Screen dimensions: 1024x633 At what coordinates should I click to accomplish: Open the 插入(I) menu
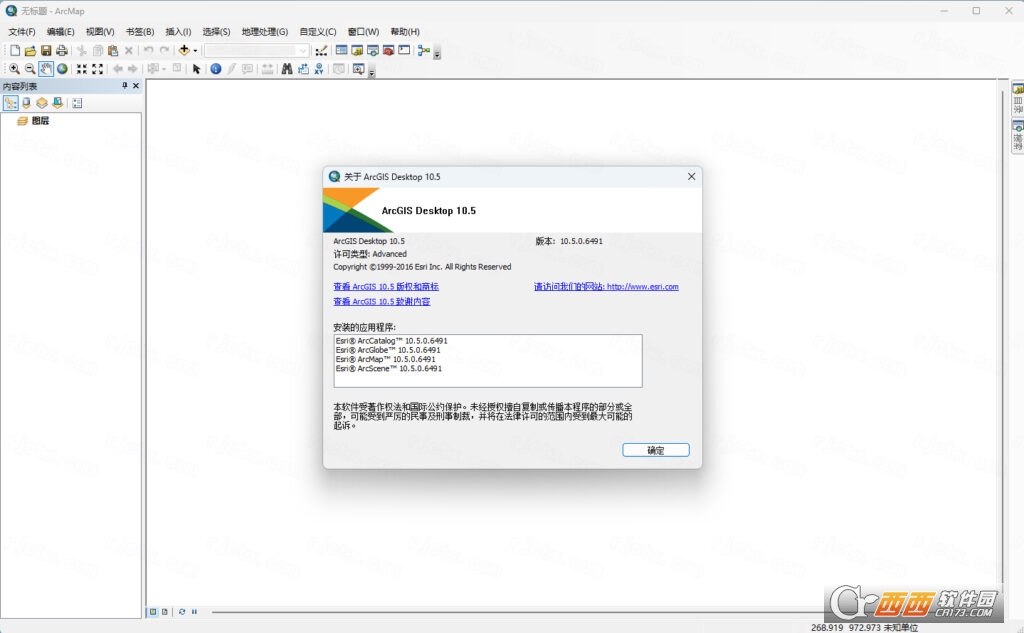pyautogui.click(x=178, y=31)
